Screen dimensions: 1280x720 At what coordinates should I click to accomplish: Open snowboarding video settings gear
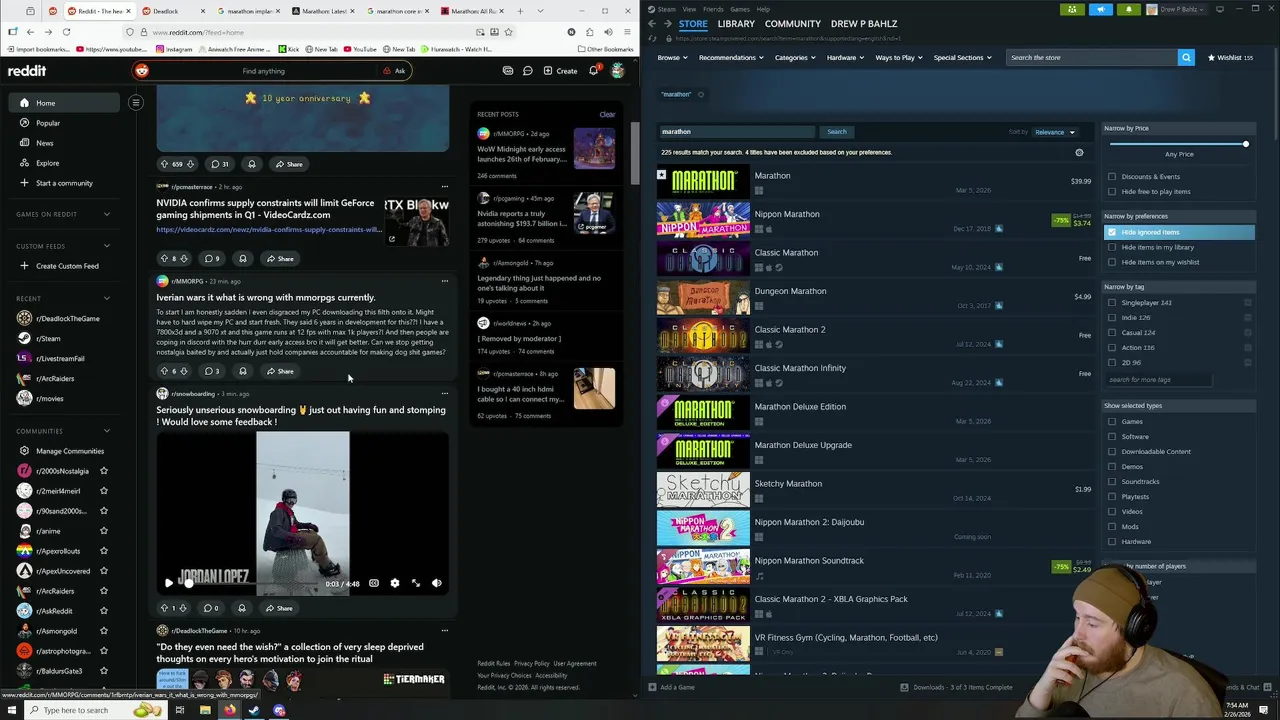394,583
